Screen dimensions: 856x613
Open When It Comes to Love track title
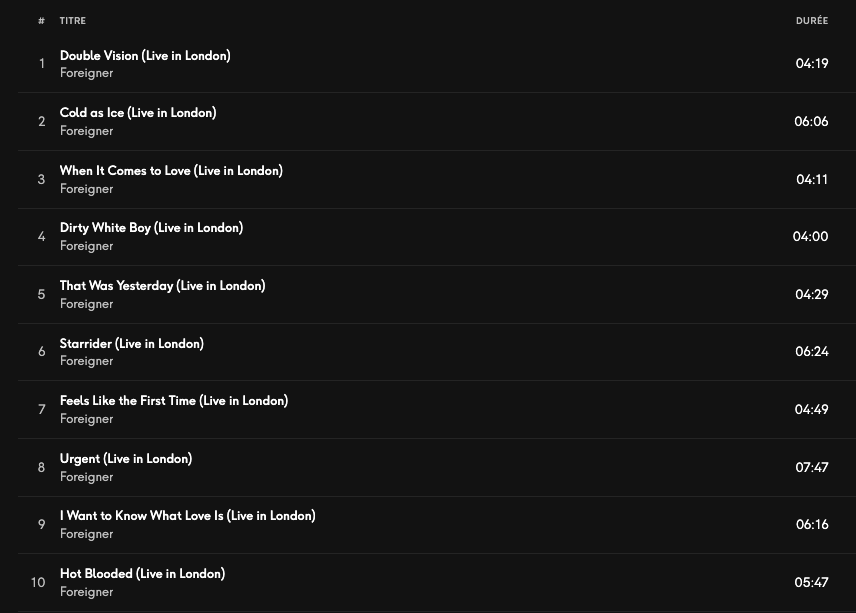coord(171,171)
